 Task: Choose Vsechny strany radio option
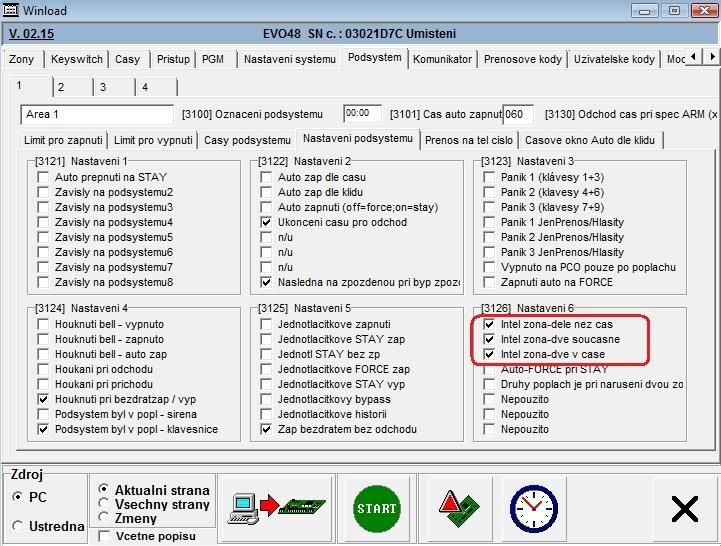104,504
